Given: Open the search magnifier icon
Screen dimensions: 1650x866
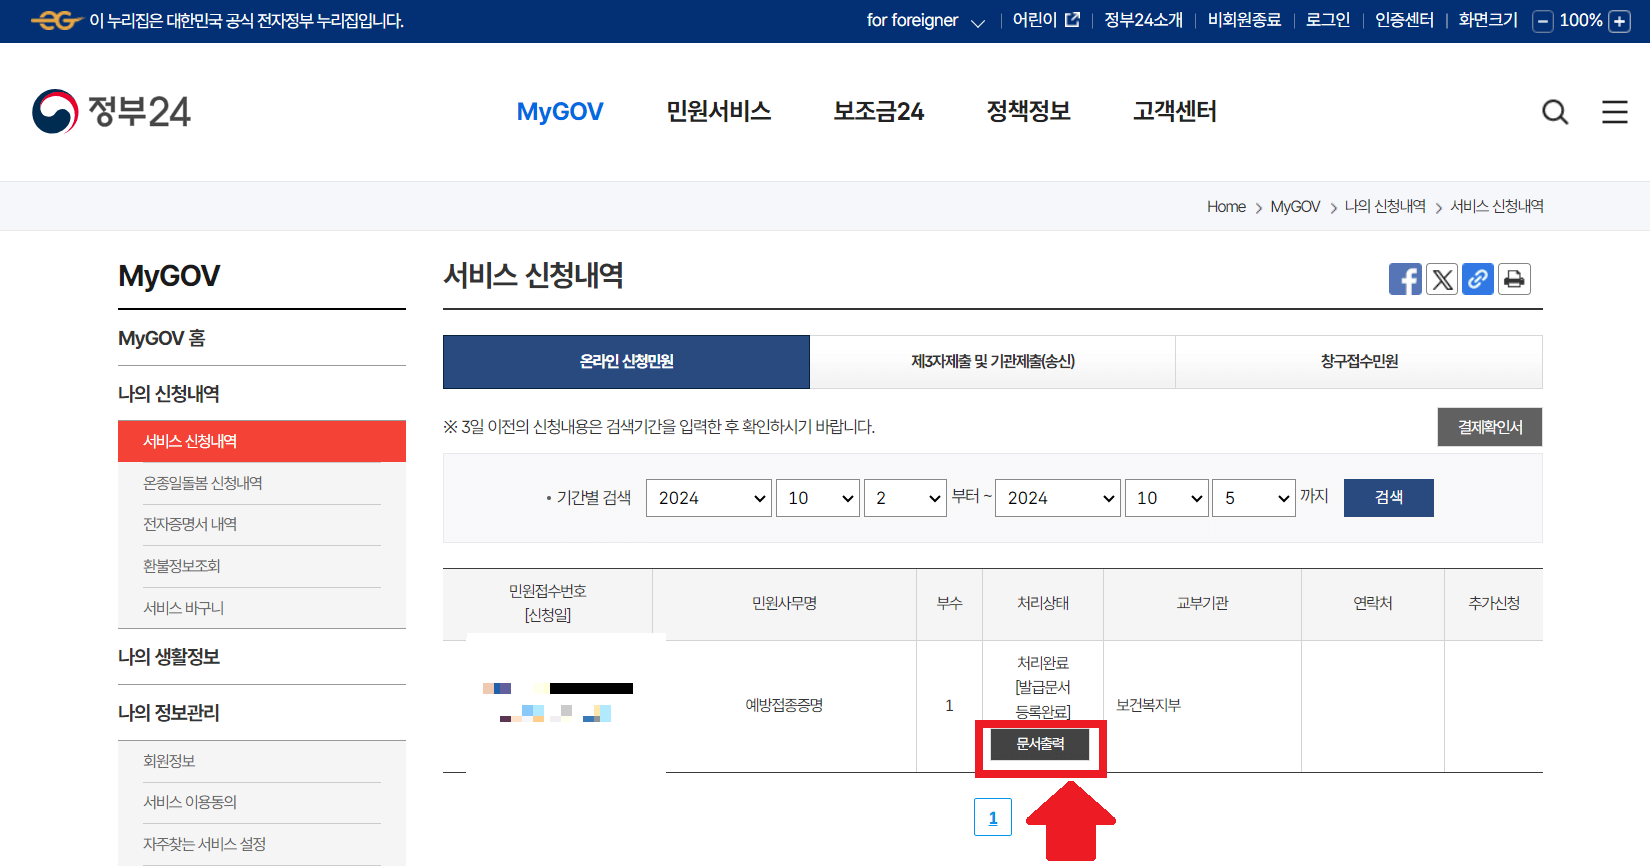Looking at the screenshot, I should pos(1555,112).
